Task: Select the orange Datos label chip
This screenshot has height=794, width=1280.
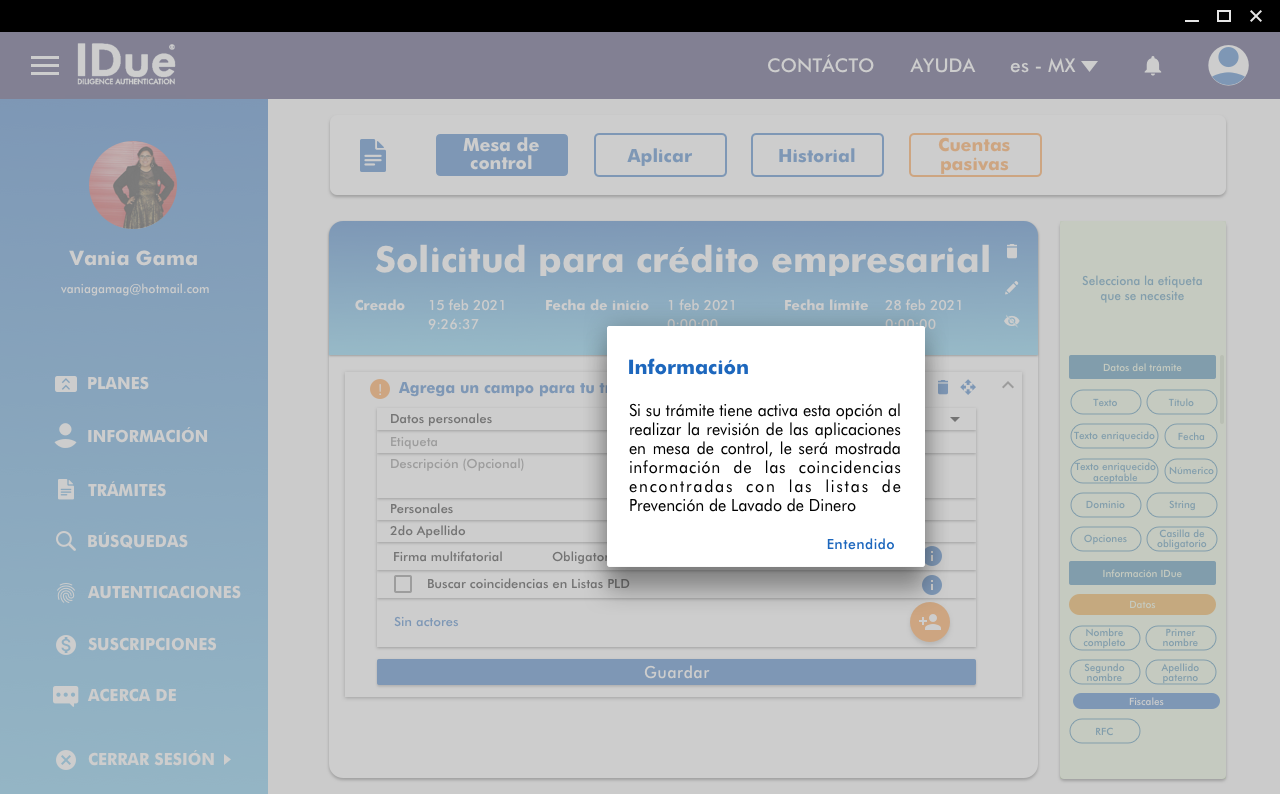Action: [1142, 605]
